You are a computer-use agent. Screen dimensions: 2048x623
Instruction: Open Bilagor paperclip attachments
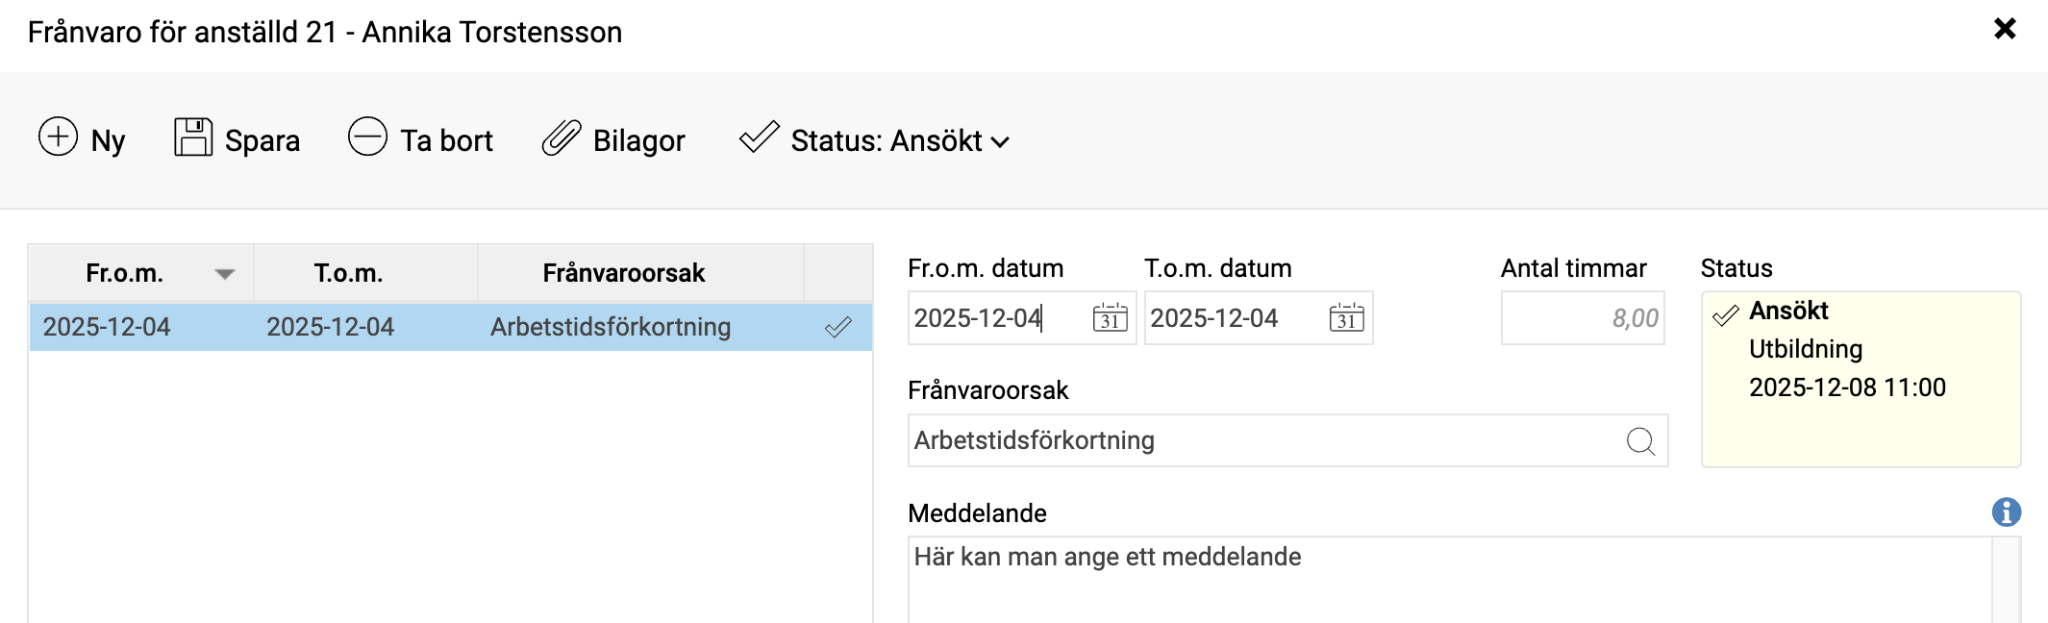561,138
